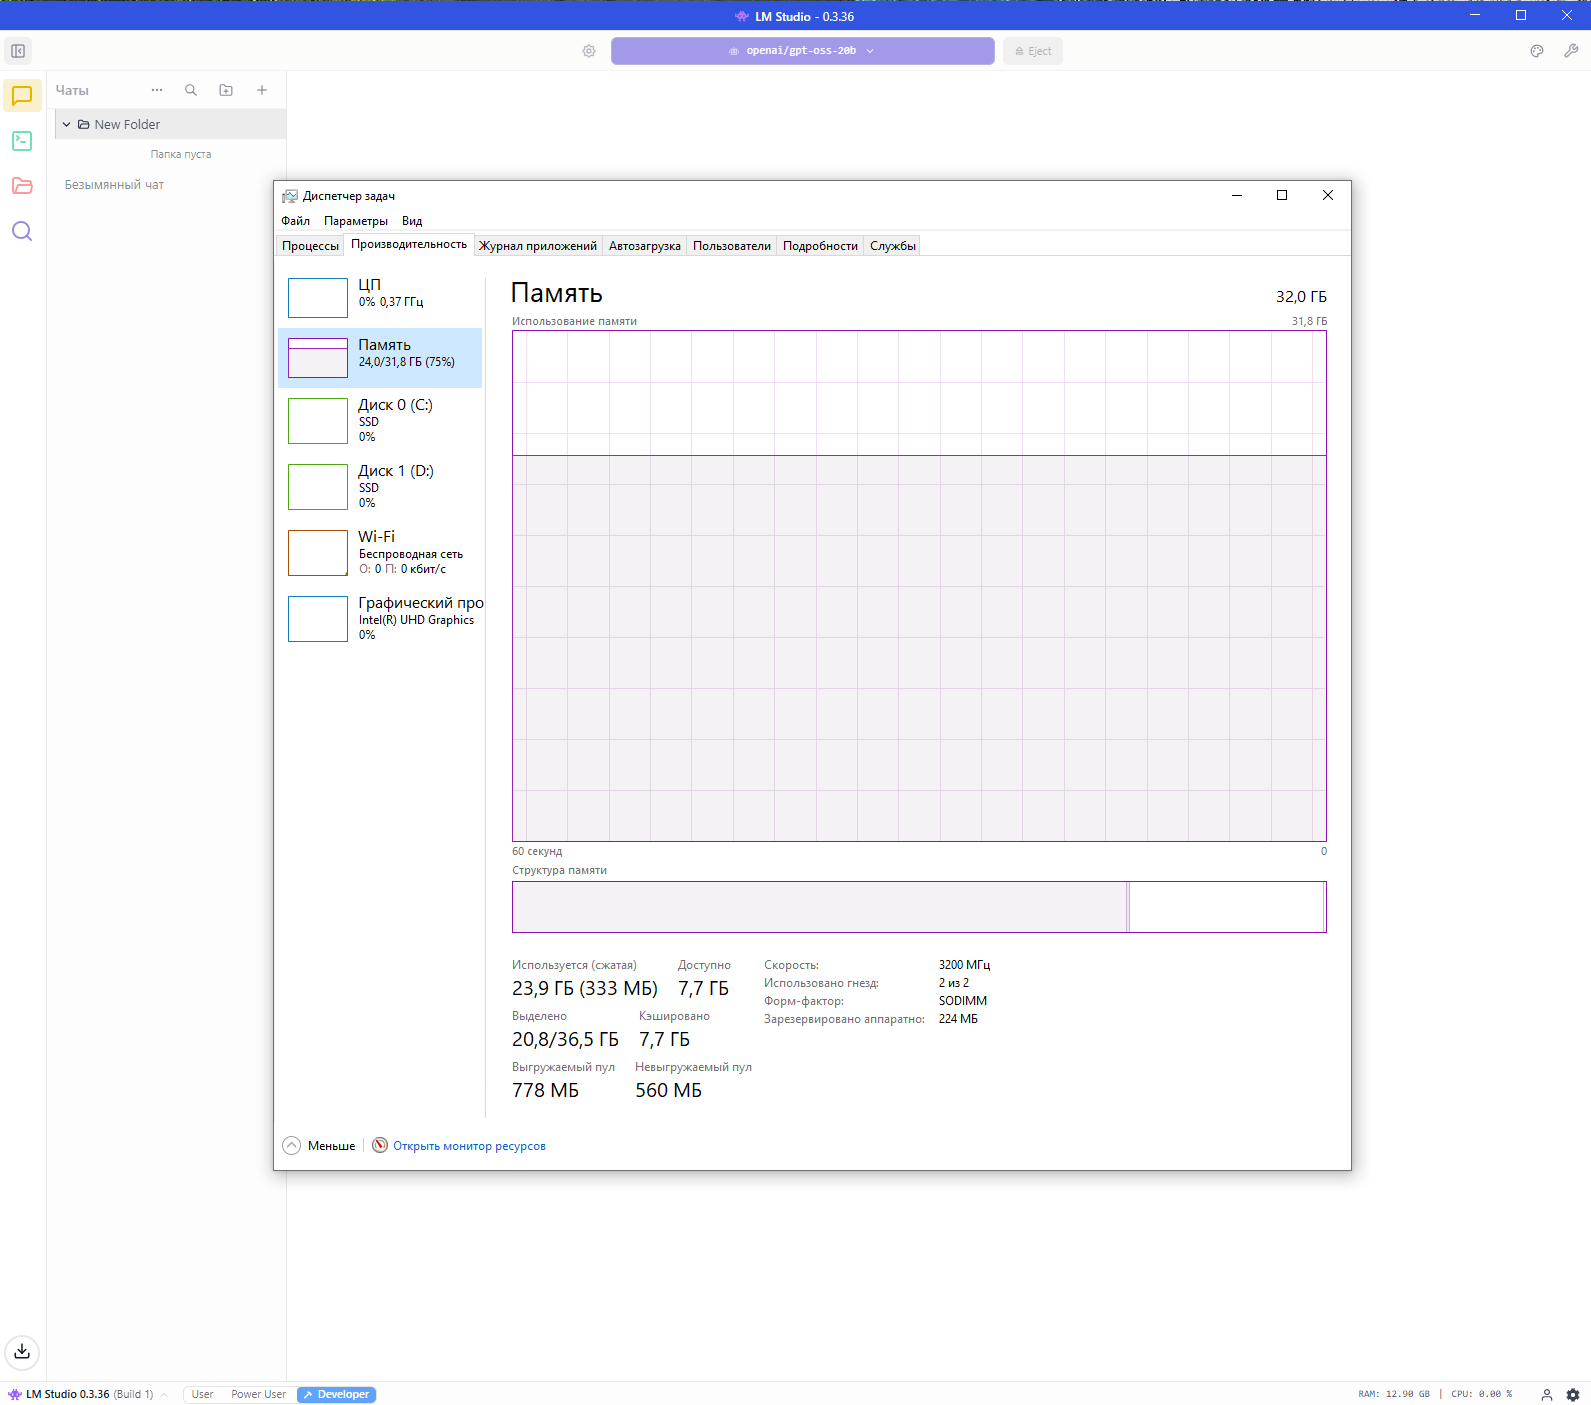Collapse Task Manager with Меньше button
Viewport: 1591px width, 1405px height.
tap(320, 1146)
